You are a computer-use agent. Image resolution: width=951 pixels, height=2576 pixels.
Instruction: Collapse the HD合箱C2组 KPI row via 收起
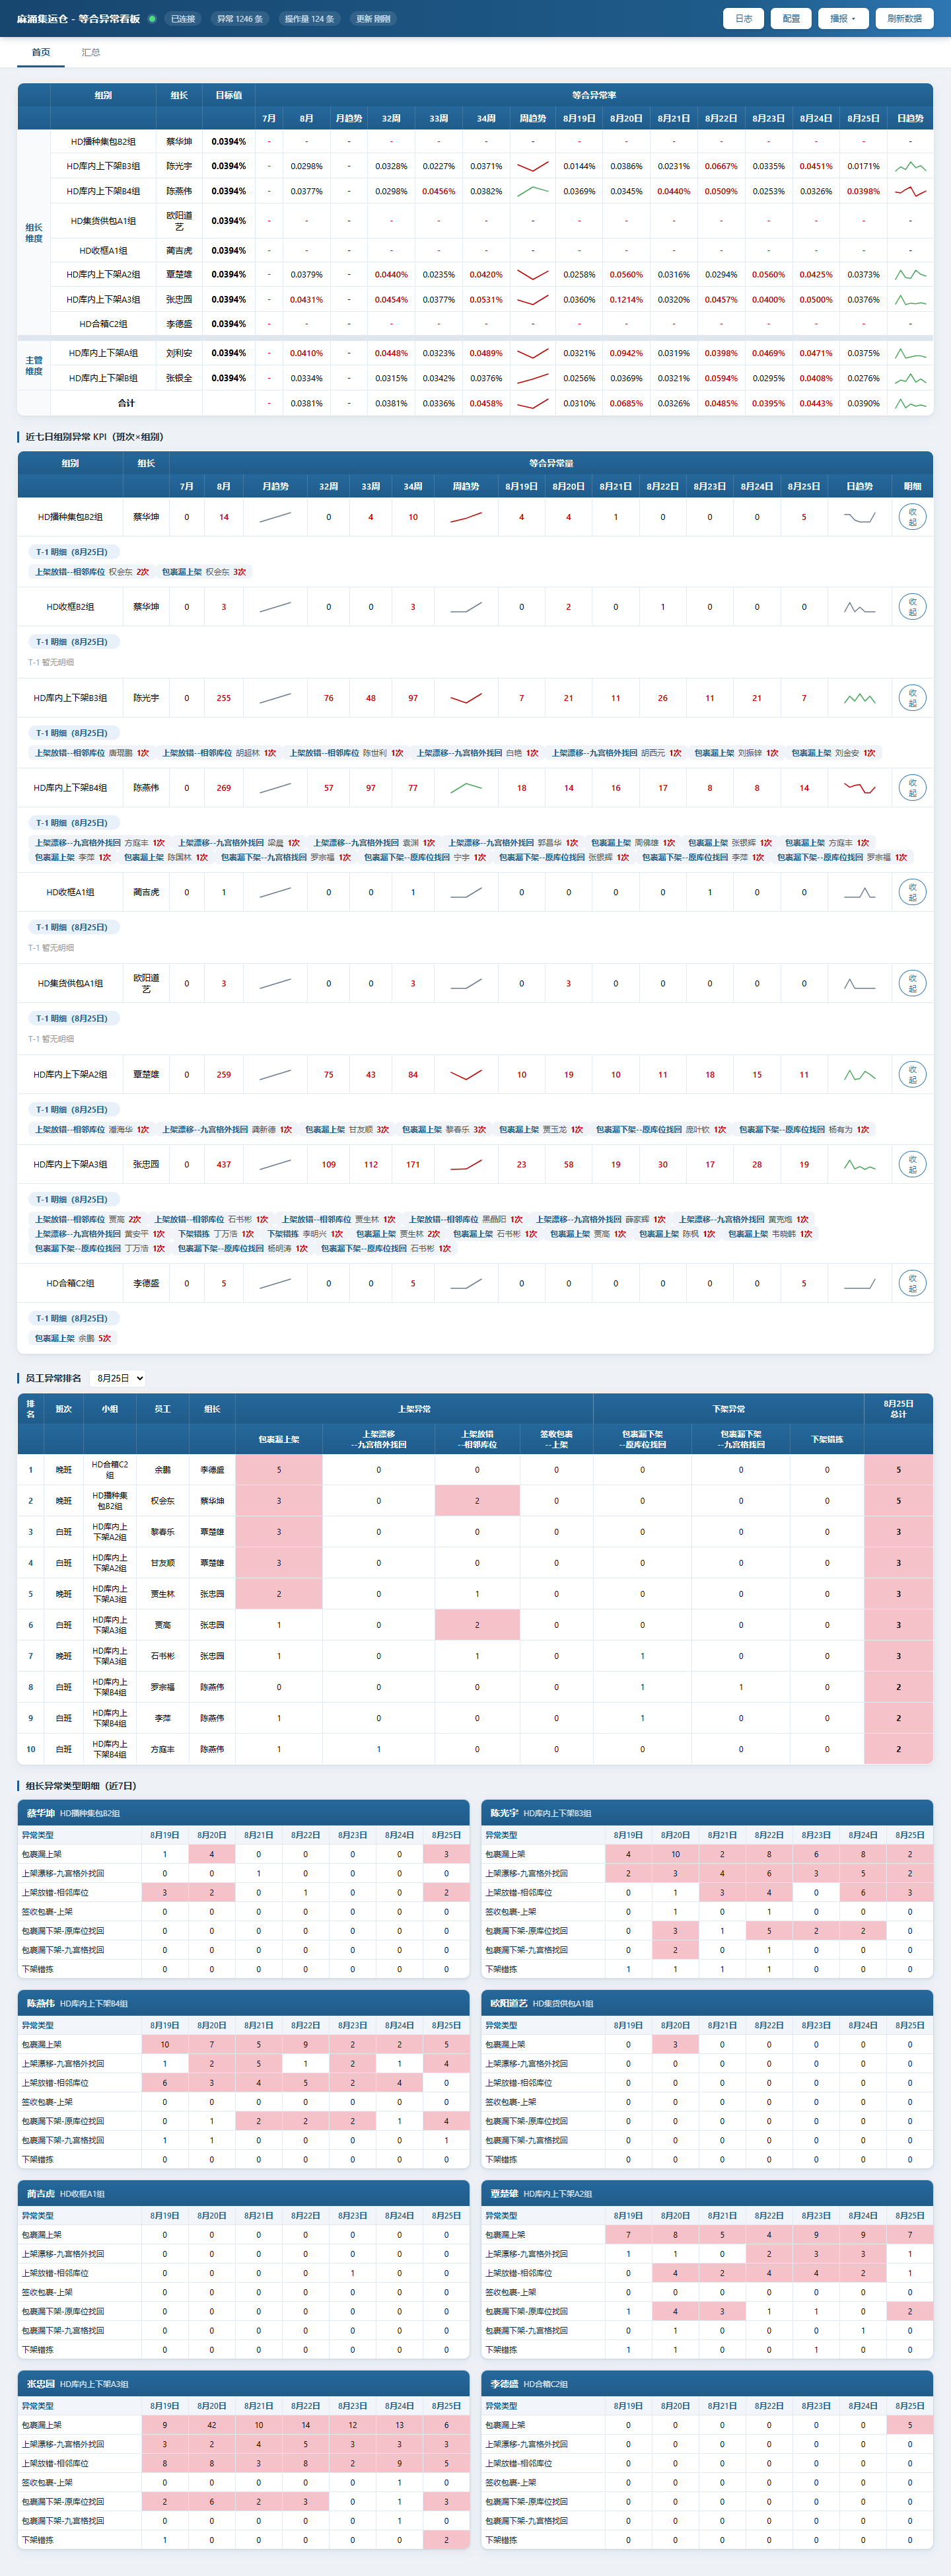(x=912, y=1283)
